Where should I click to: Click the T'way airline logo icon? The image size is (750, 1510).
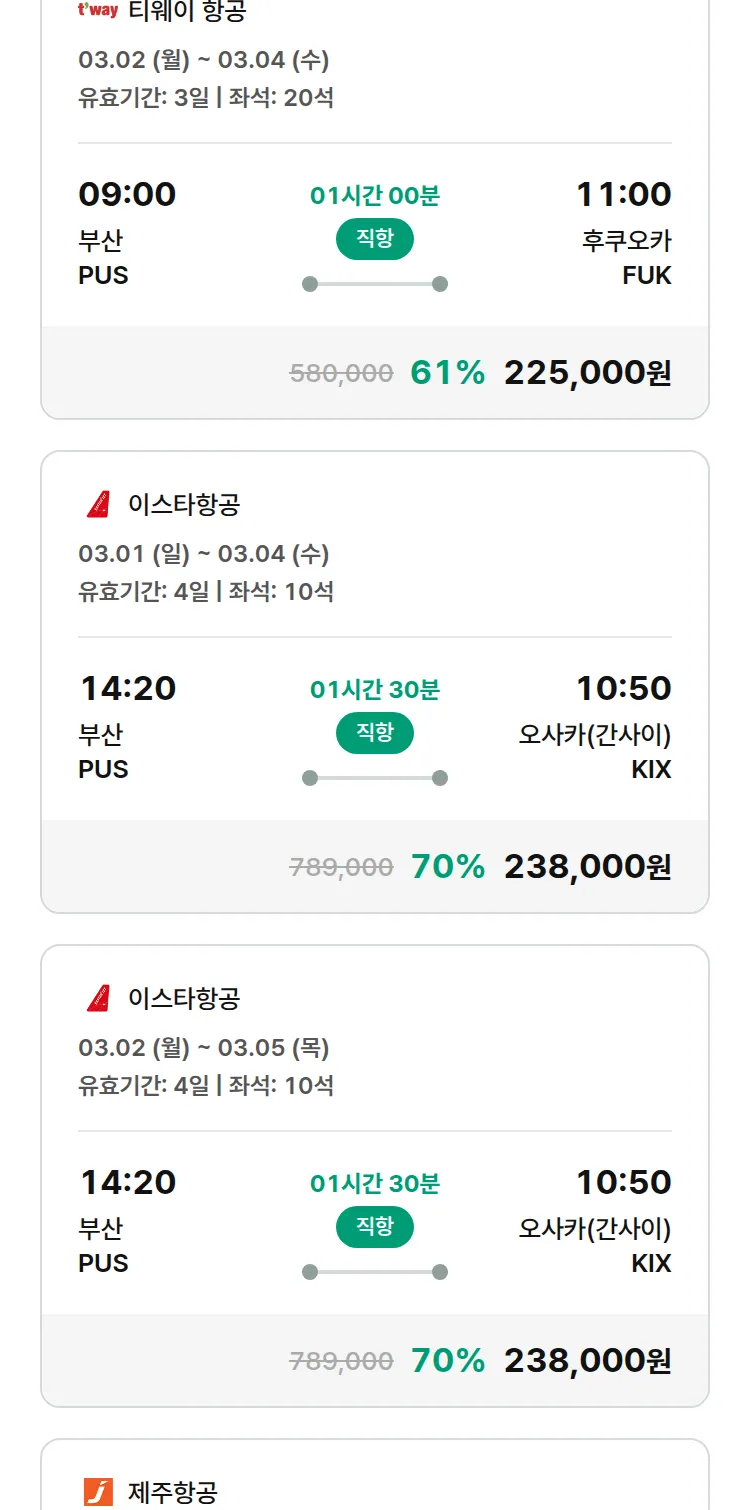tap(97, 11)
